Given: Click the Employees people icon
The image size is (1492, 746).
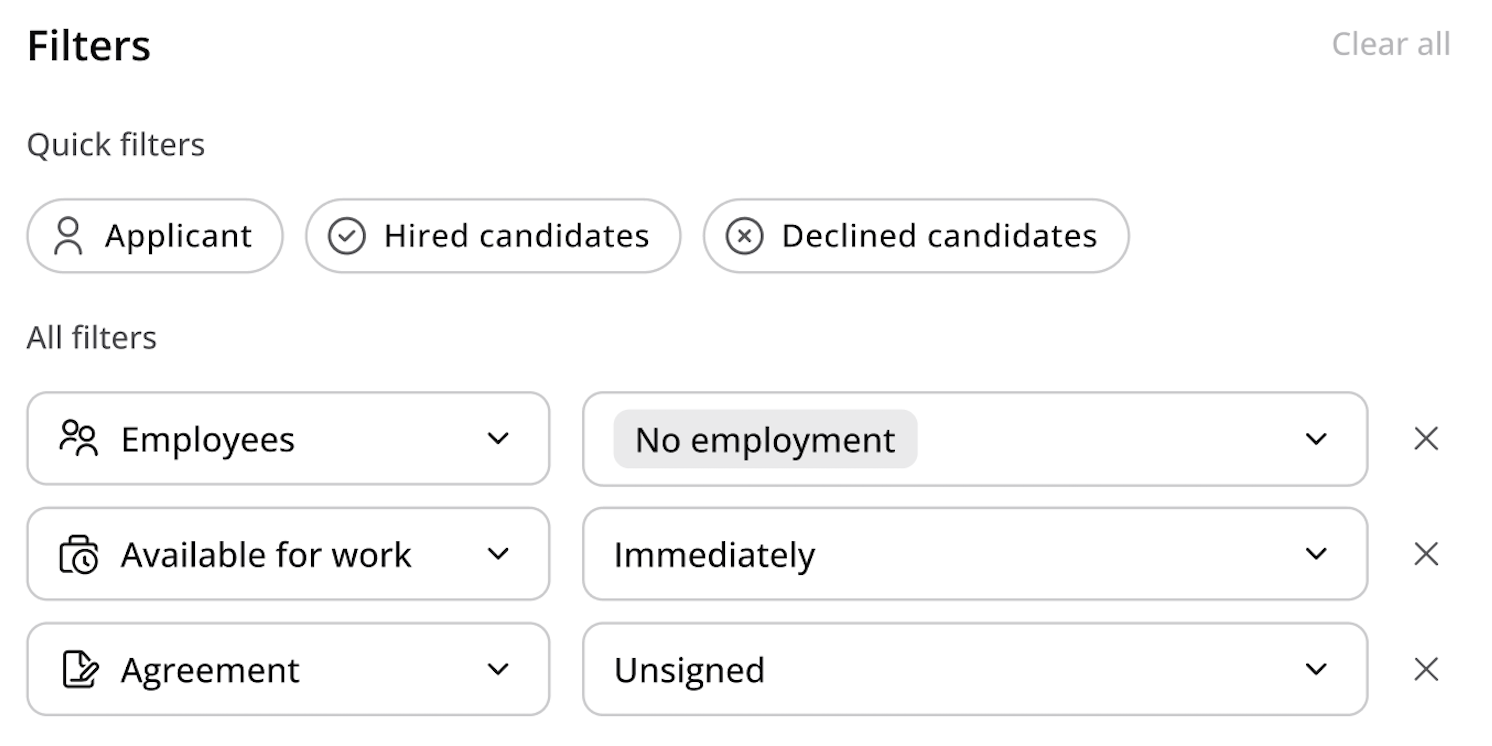Looking at the screenshot, I should tap(79, 439).
